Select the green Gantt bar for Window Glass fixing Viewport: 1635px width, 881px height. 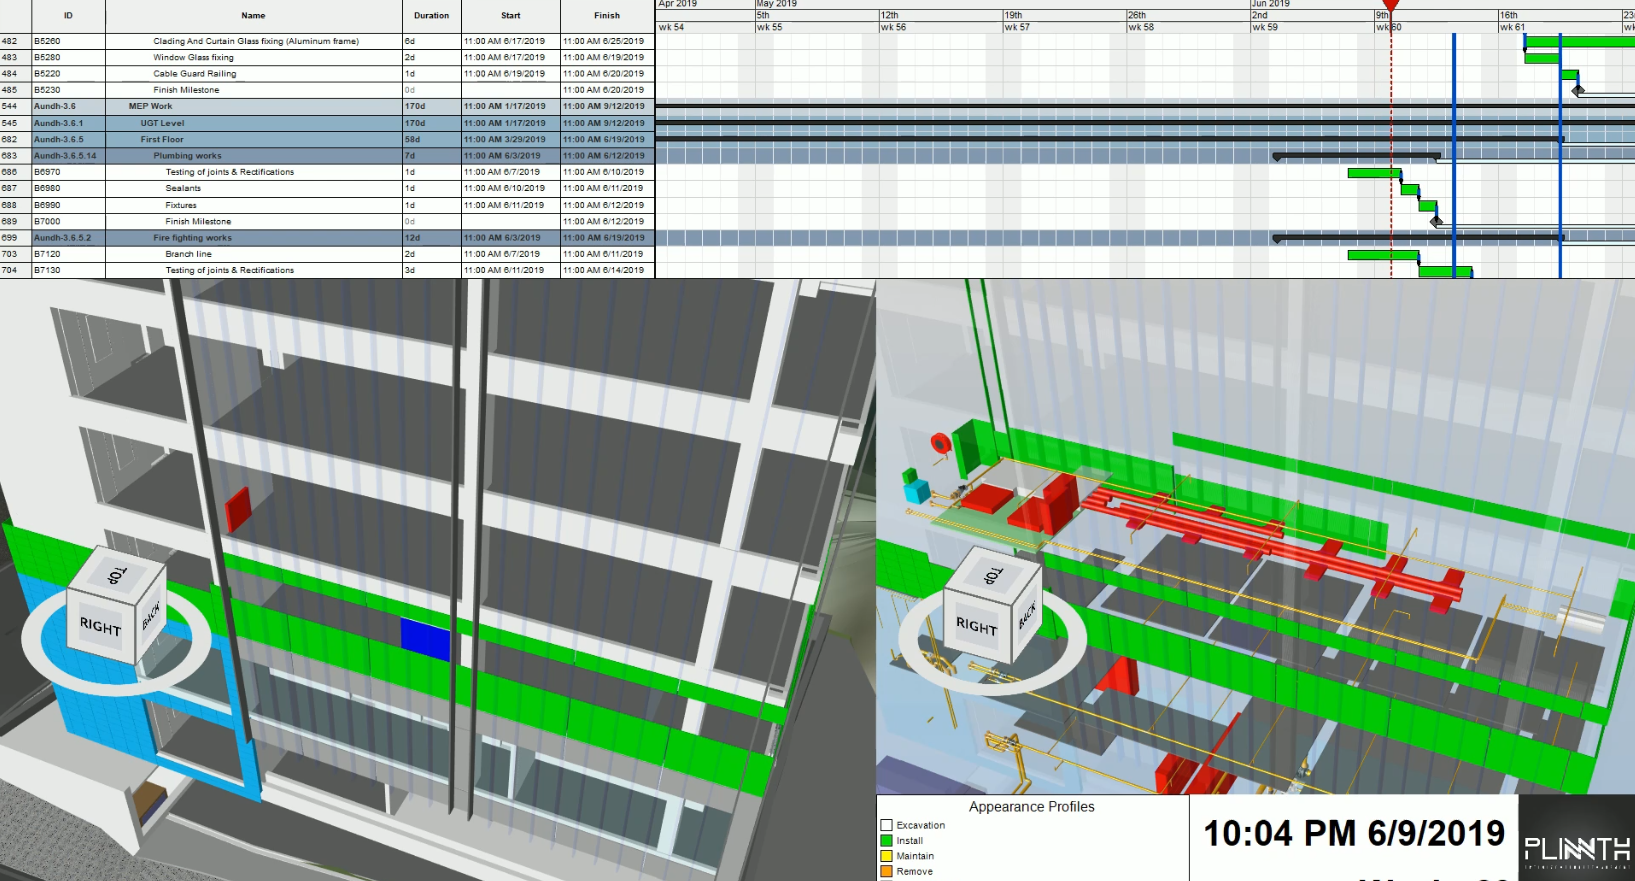click(1542, 58)
